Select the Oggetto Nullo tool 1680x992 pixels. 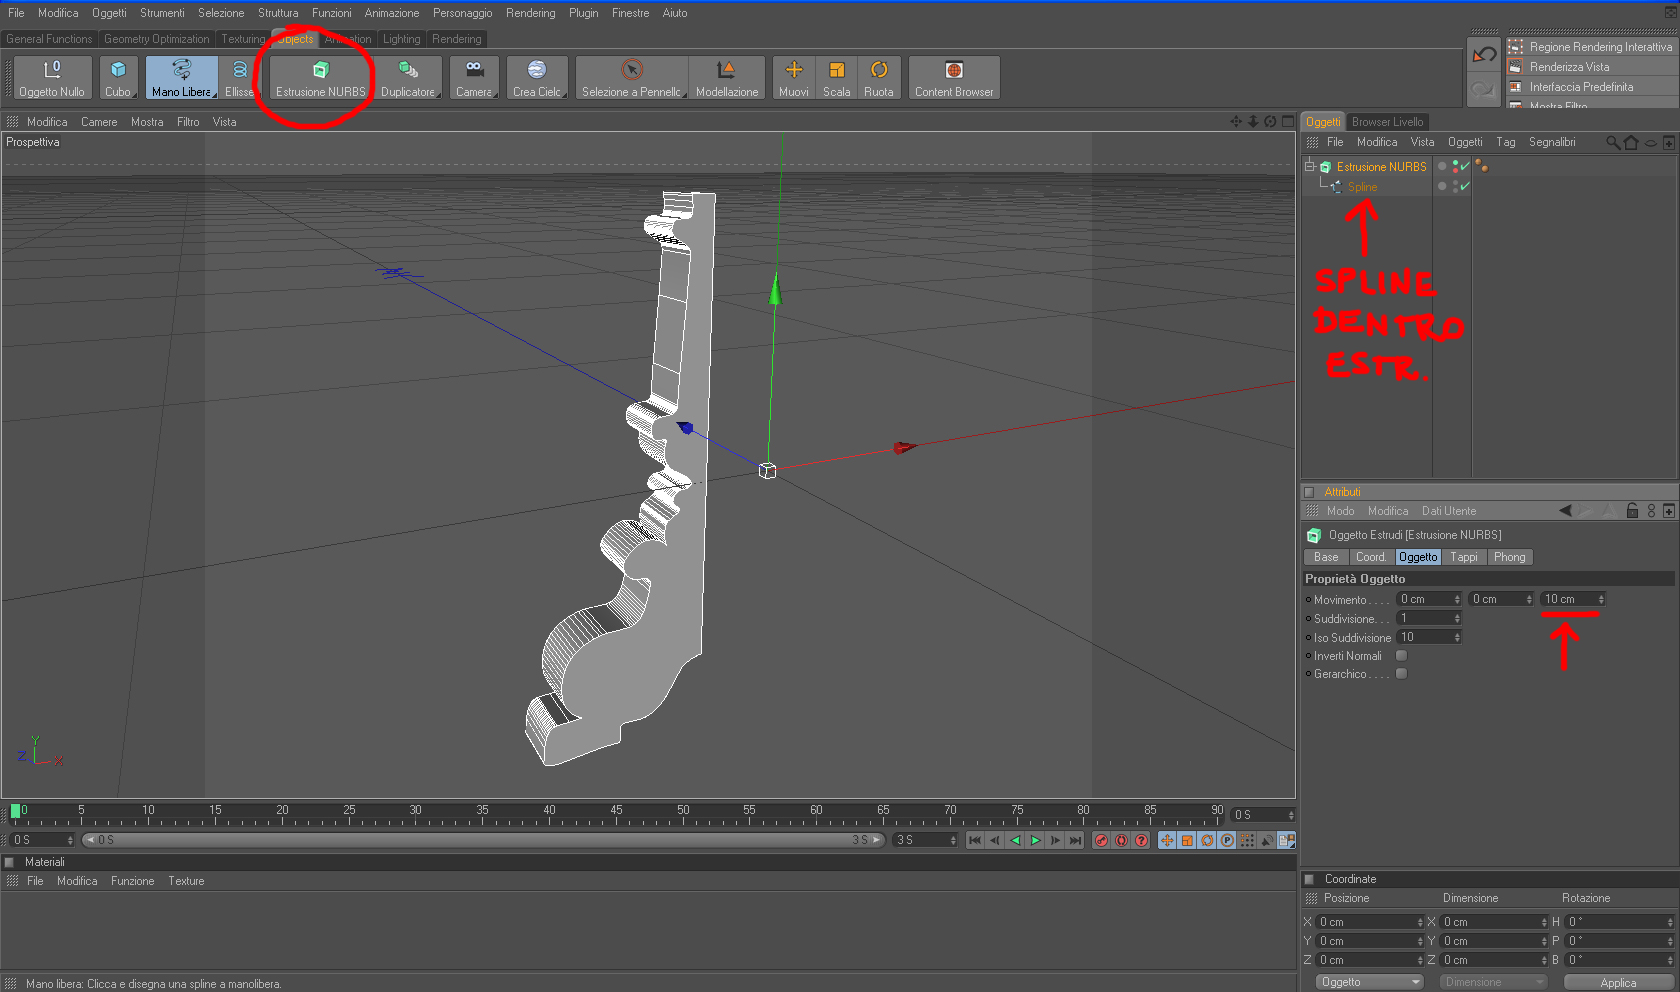[52, 77]
